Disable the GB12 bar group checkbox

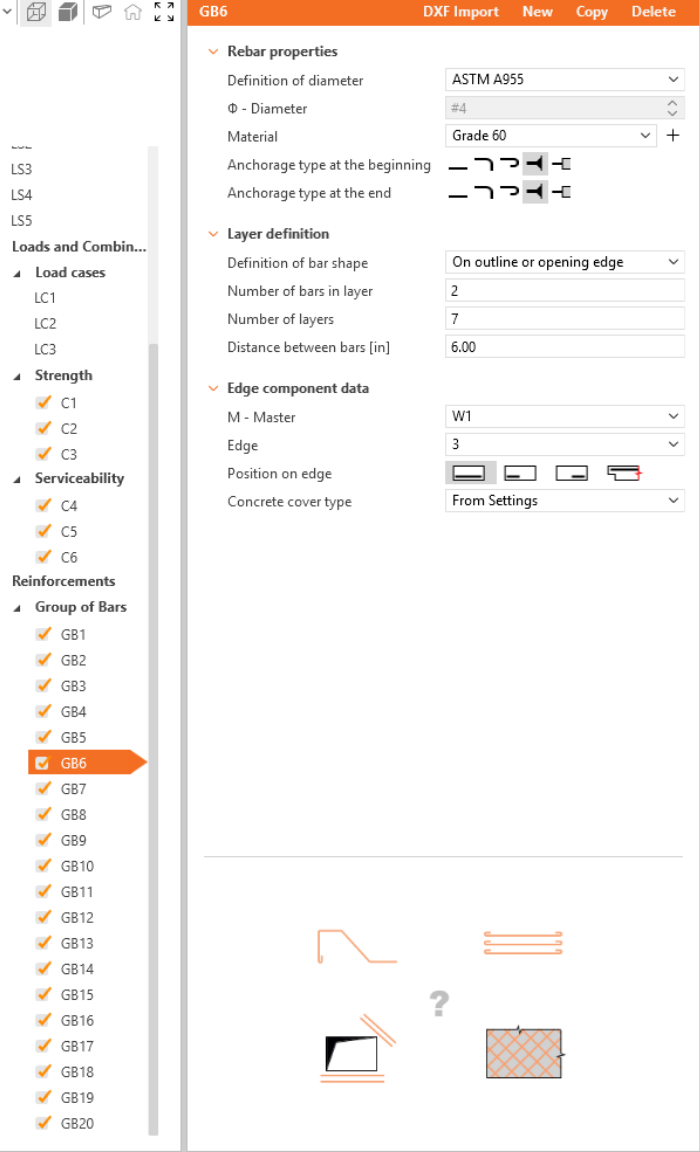(43, 917)
